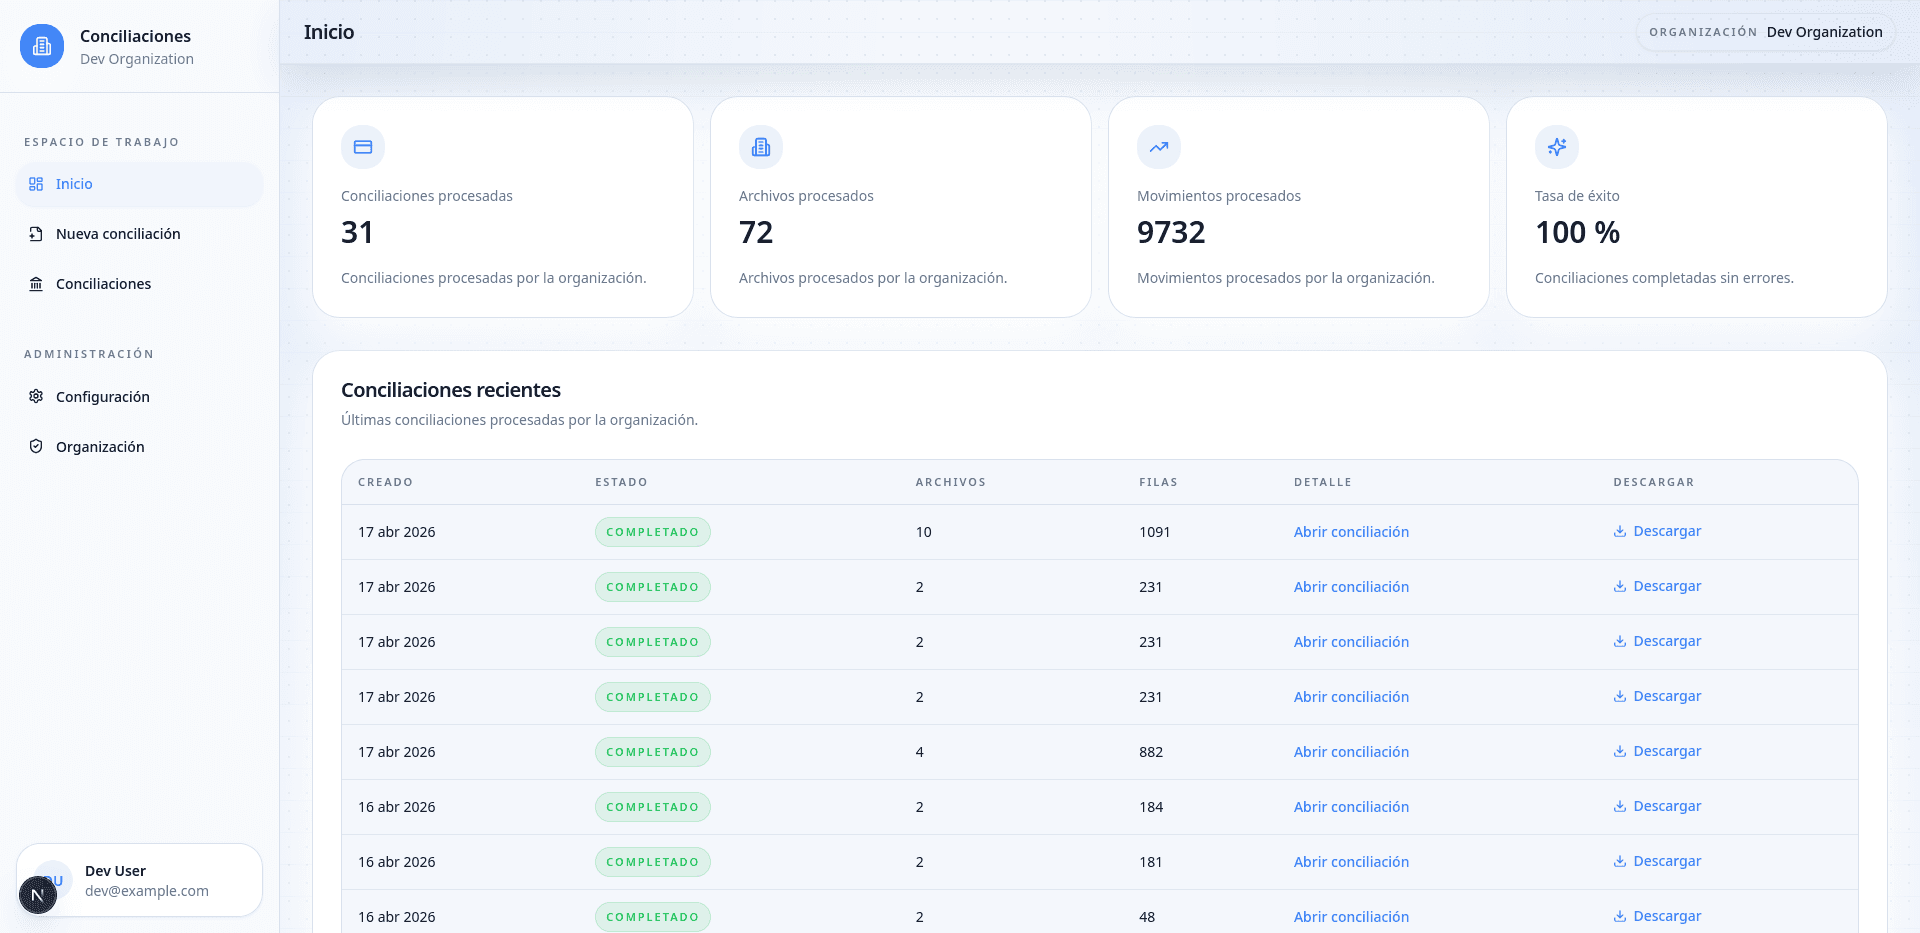1920x933 pixels.
Task: Click the Conciliaciones app logo icon
Action: coord(42,46)
